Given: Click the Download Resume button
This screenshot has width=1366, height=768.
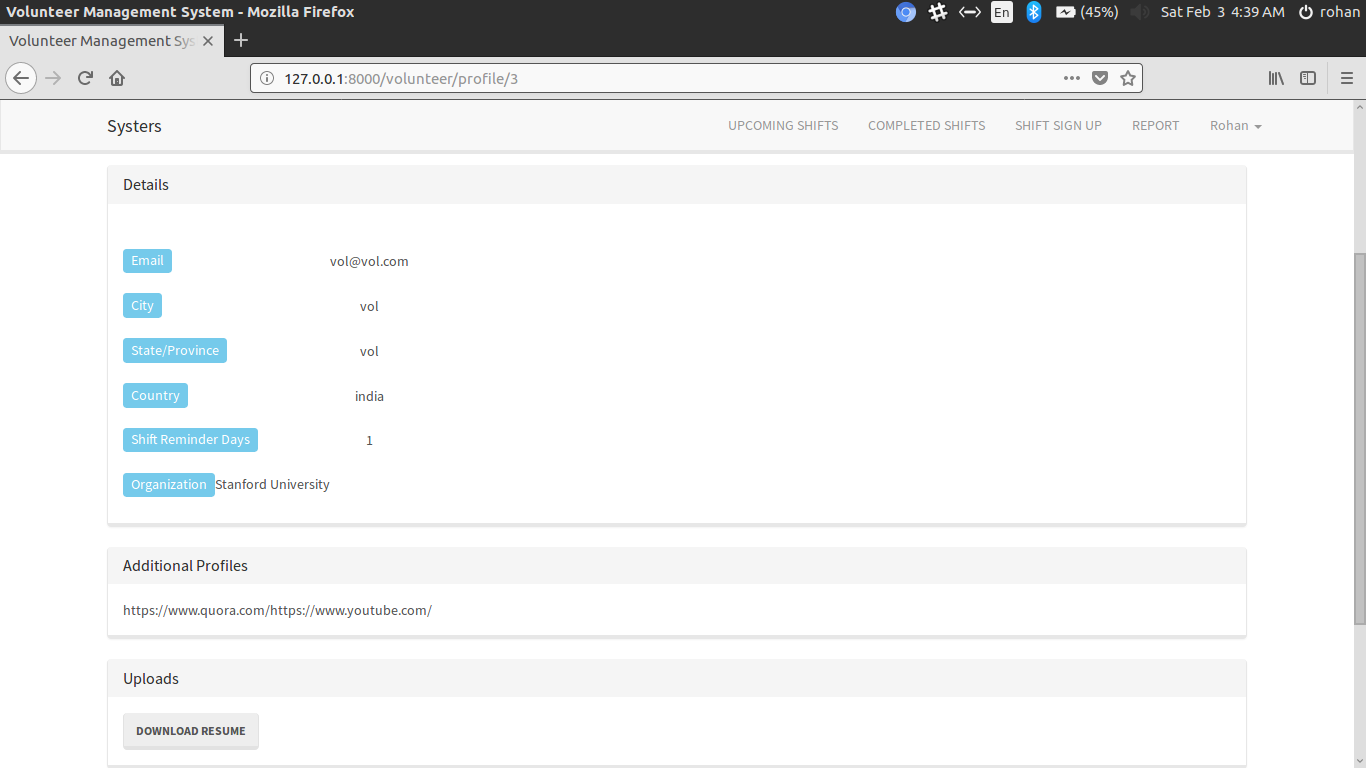Looking at the screenshot, I should click(190, 731).
